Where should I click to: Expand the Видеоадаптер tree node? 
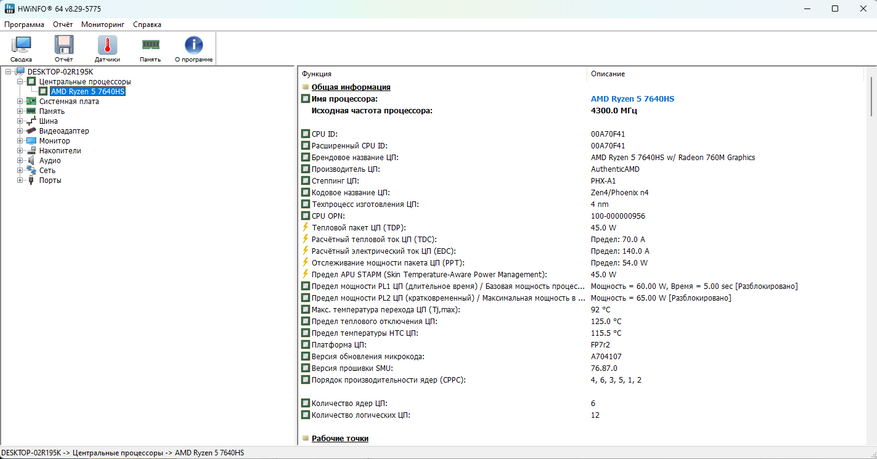20,131
